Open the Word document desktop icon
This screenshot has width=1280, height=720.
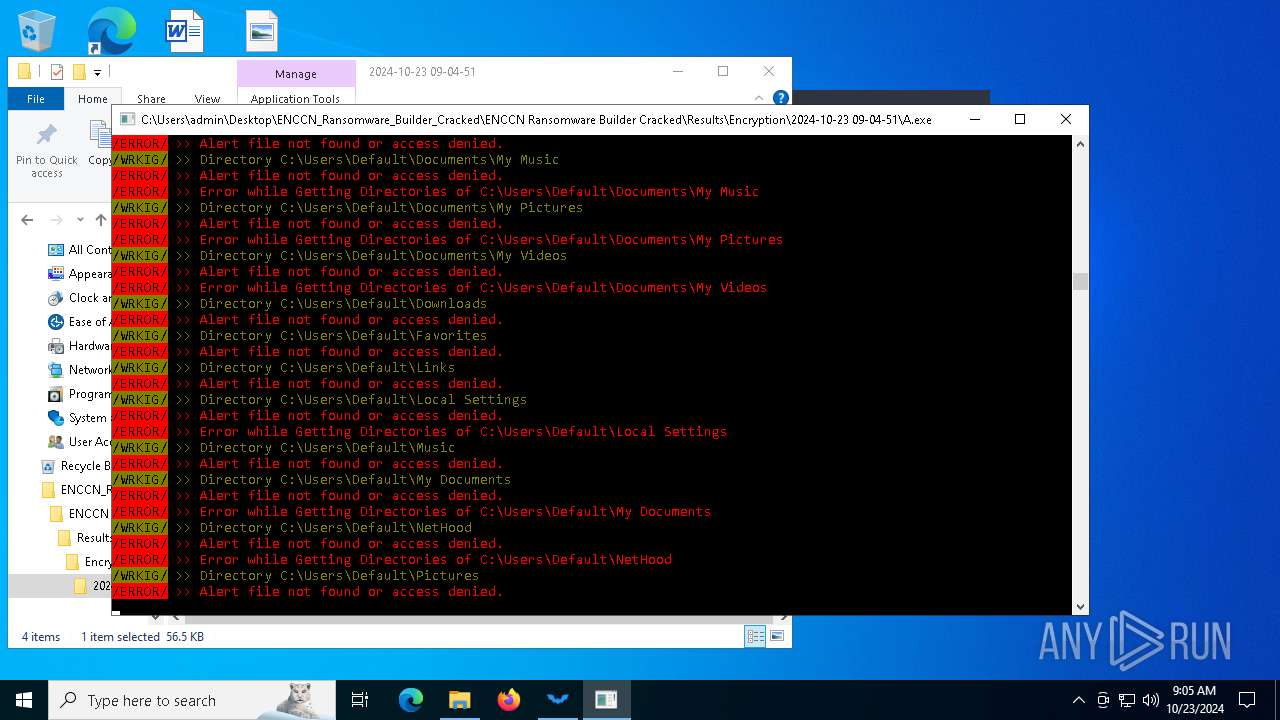coord(185,30)
